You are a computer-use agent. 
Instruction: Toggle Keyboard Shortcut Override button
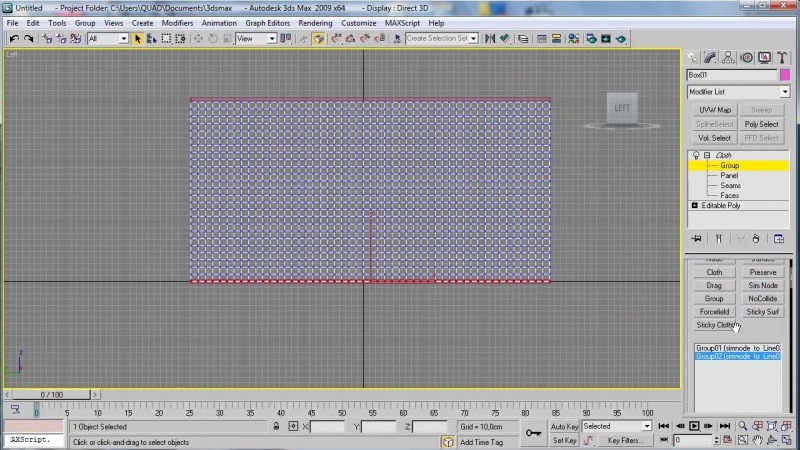pos(319,39)
